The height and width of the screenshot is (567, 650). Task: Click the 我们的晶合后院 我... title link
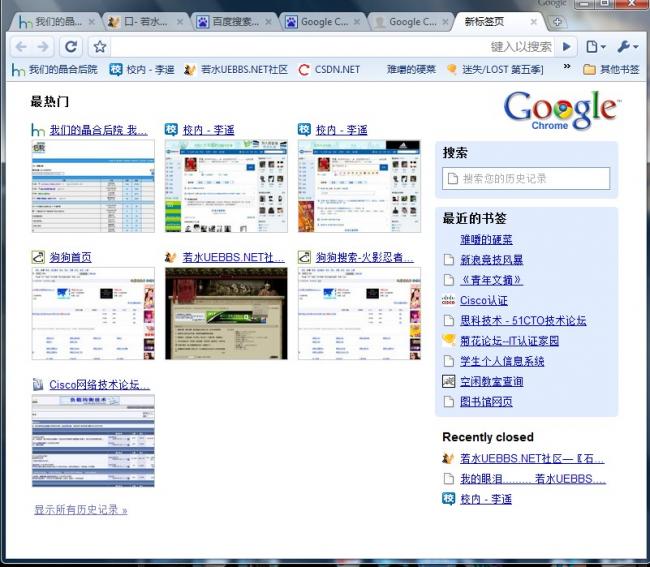[x=99, y=130]
